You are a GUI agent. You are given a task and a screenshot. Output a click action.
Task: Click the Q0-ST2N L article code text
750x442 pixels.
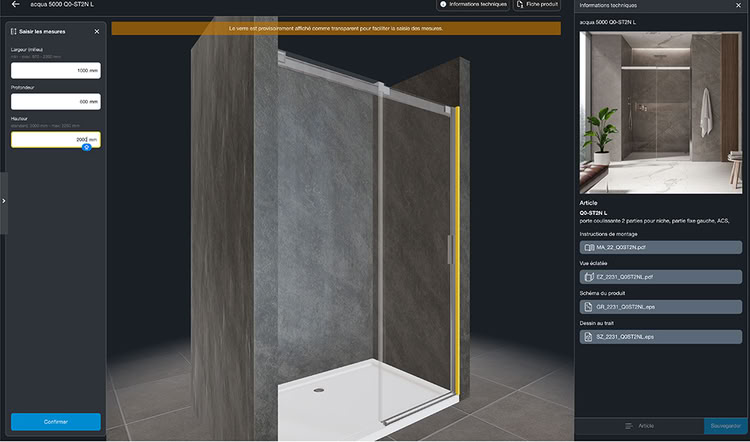593,213
